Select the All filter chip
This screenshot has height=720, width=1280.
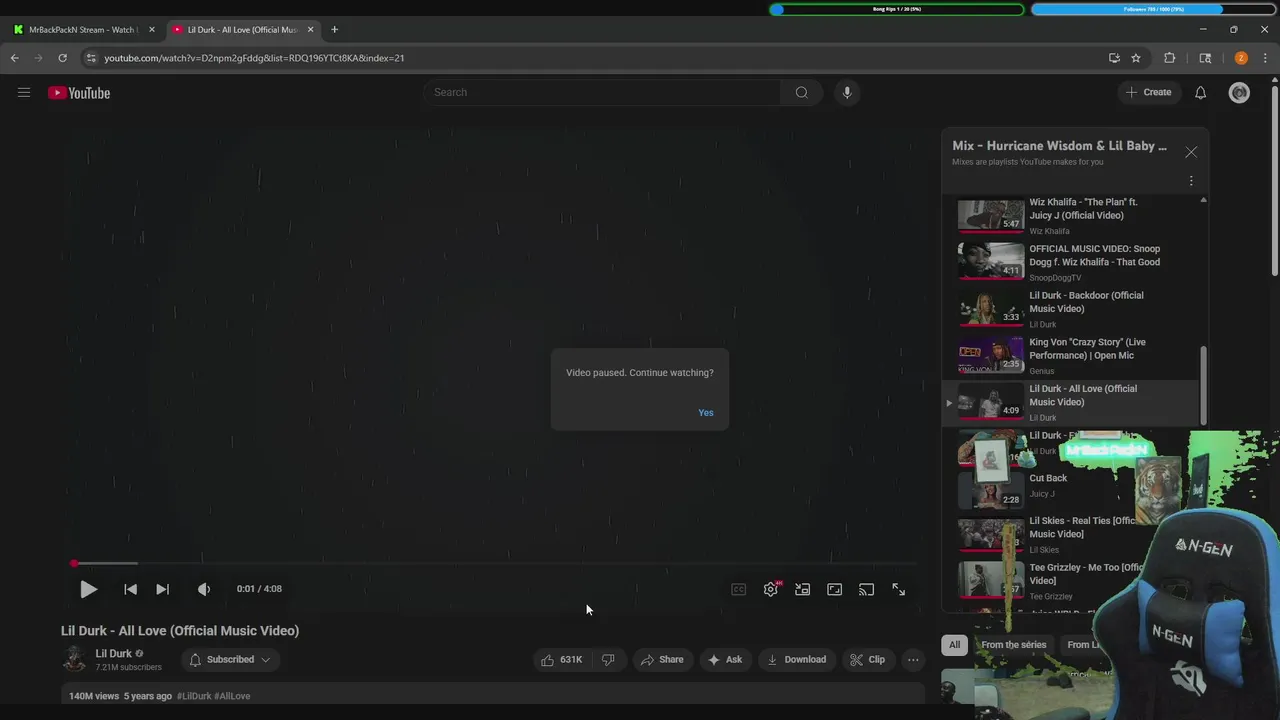click(x=954, y=645)
